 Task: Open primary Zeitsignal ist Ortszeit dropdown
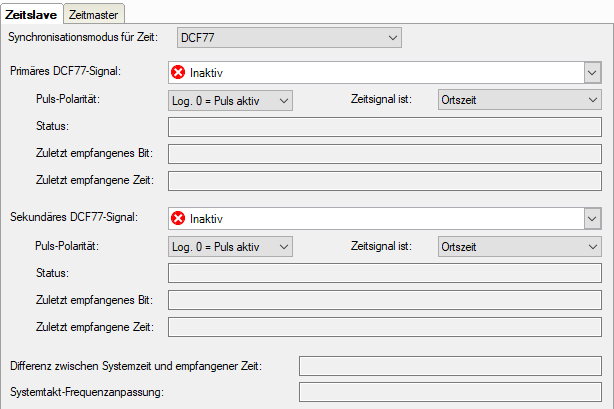pyautogui.click(x=519, y=100)
